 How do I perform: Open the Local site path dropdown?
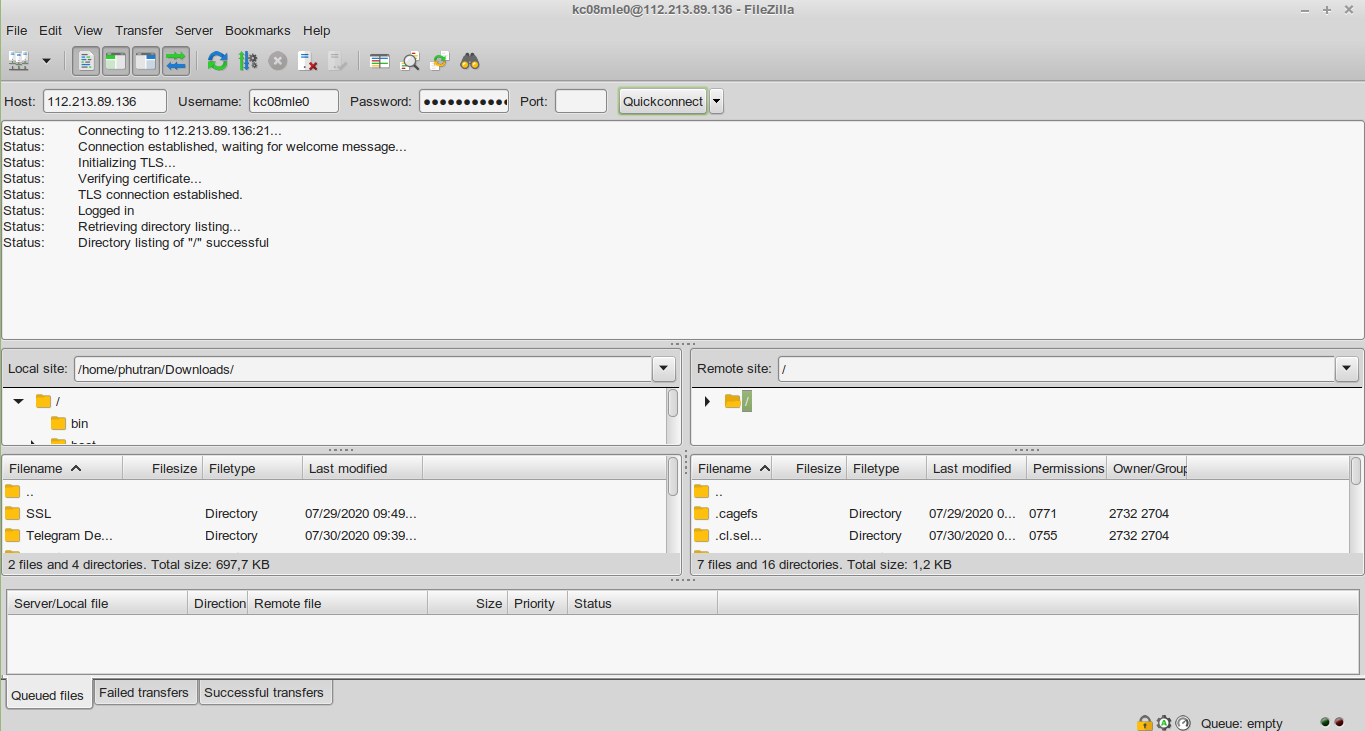(x=664, y=369)
